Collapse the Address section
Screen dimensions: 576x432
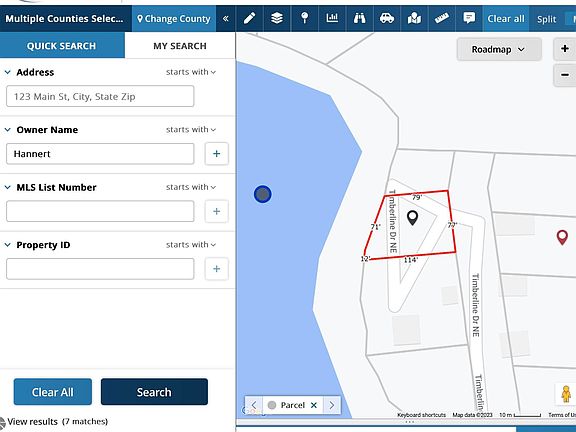[x=7, y=72]
